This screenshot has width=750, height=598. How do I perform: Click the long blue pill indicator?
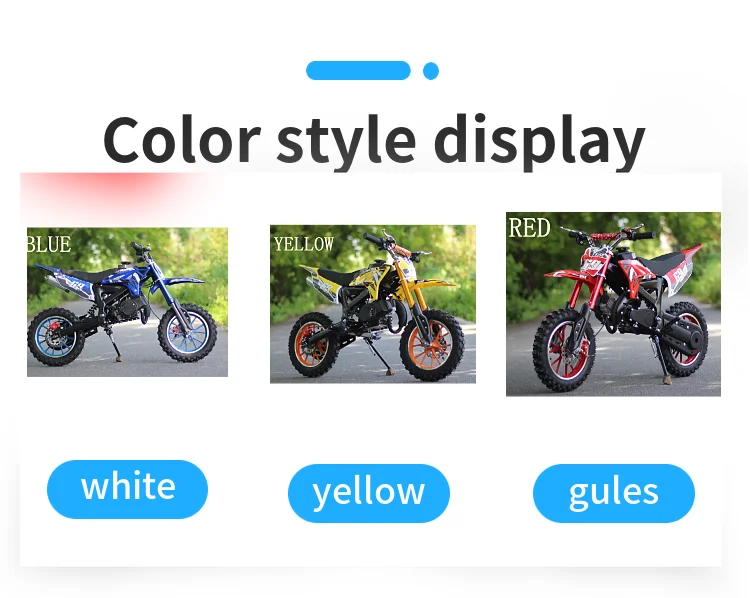[358, 70]
